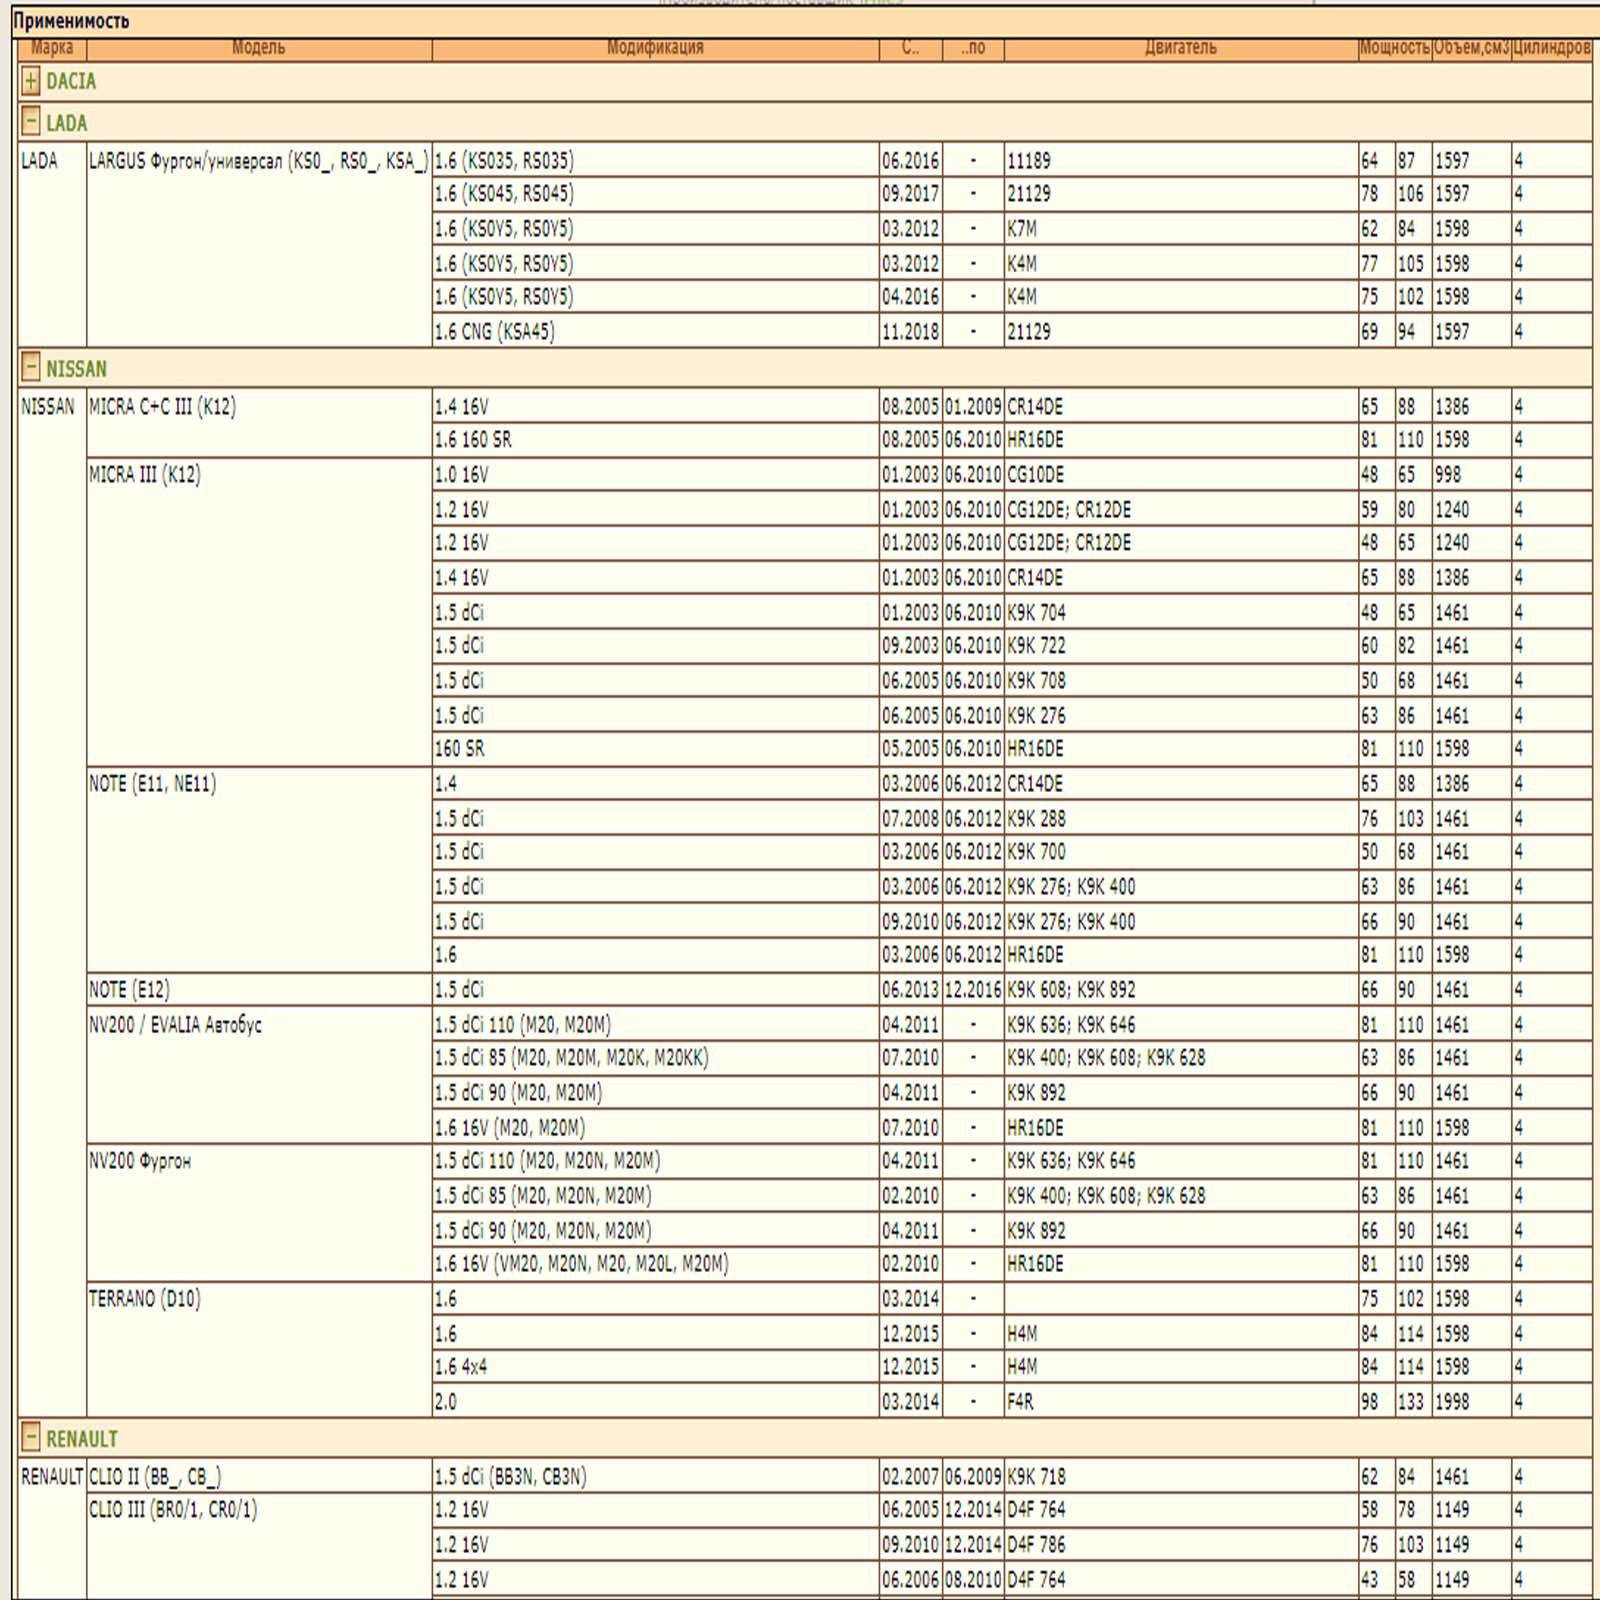Select modification 1.6 (KS035, RS035)
The height and width of the screenshot is (1600, 1600).
click(x=504, y=161)
